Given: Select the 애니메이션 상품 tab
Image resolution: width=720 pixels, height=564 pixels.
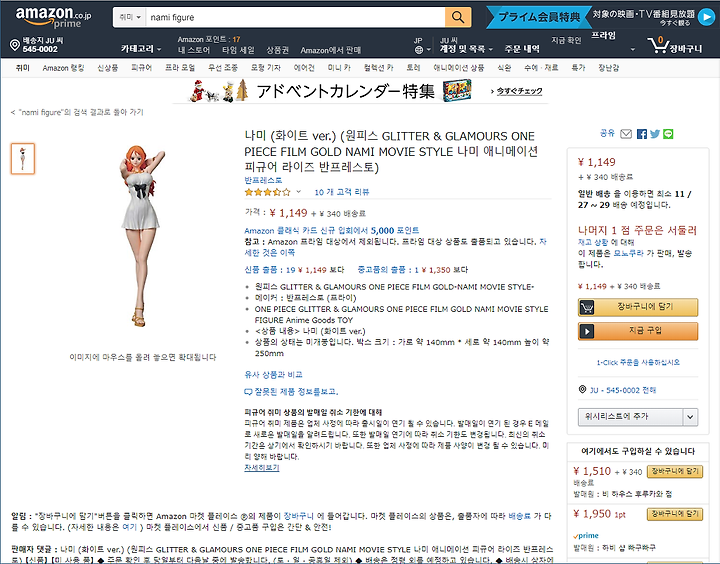Looking at the screenshot, I should (x=459, y=68).
